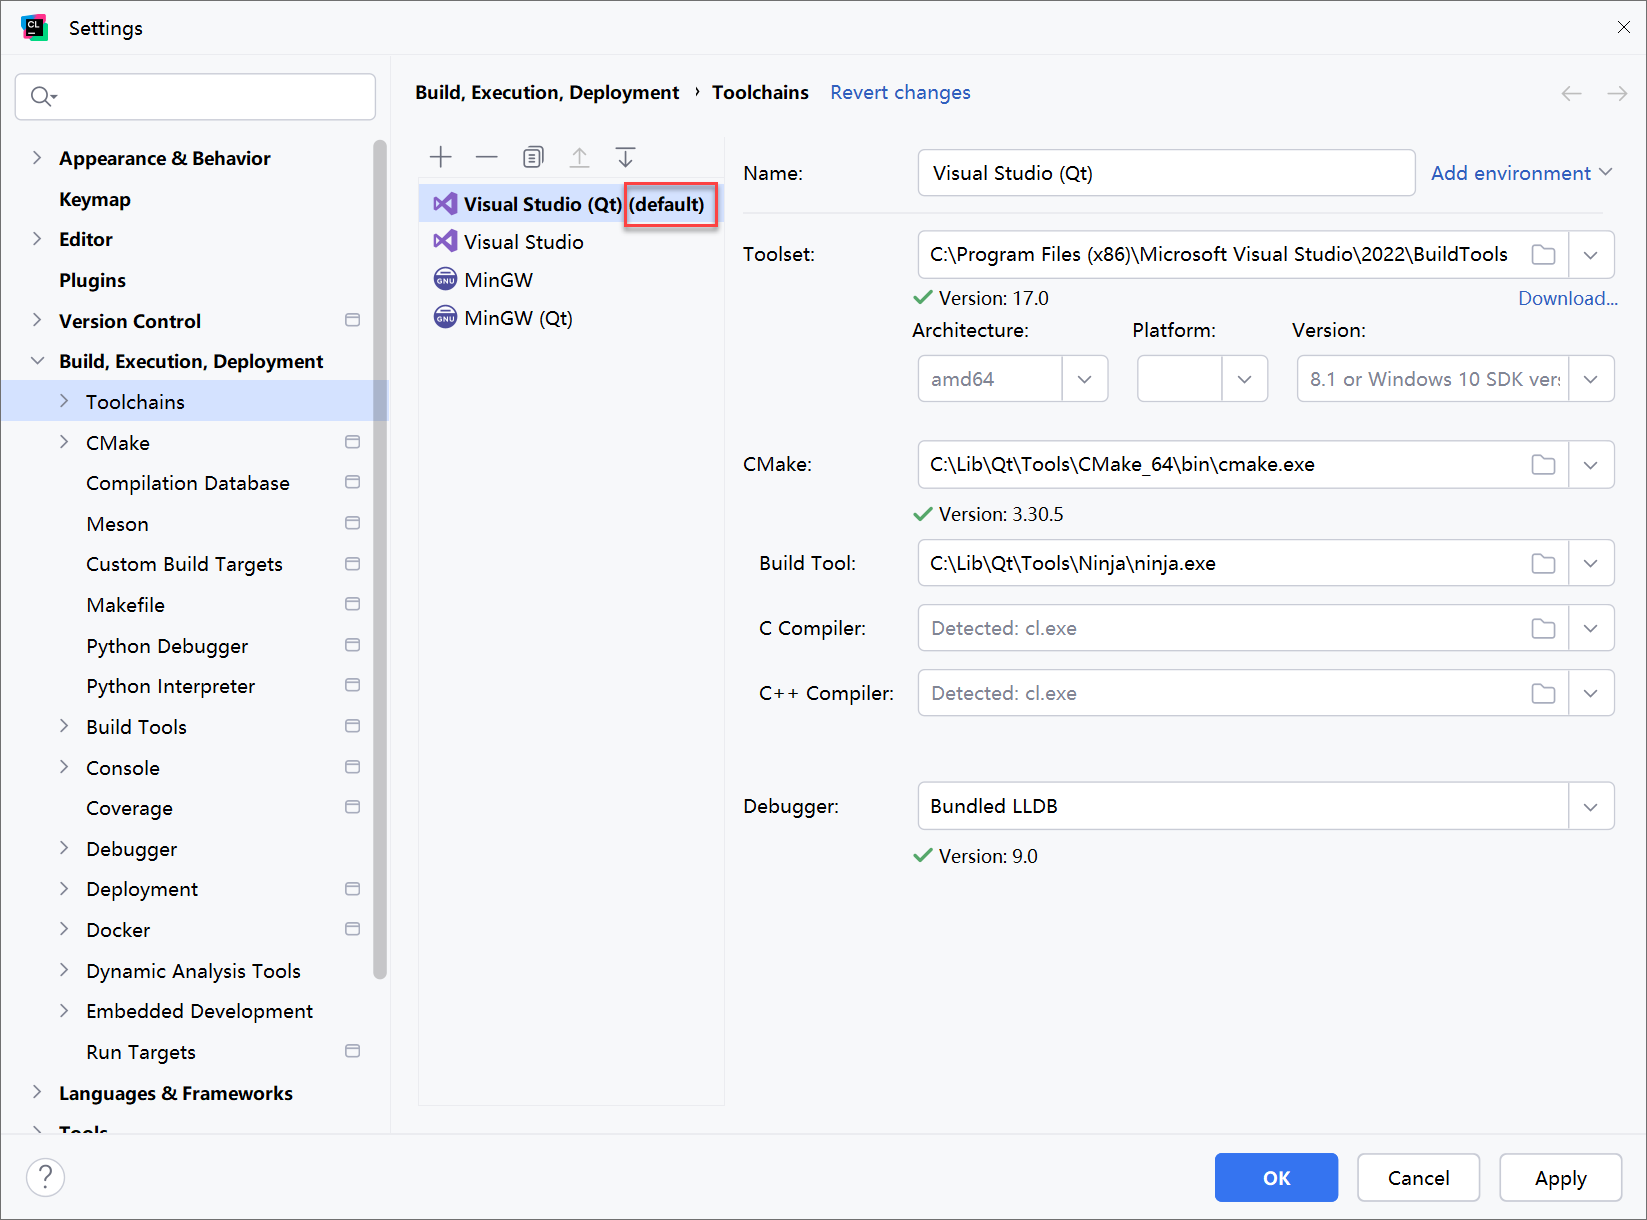The width and height of the screenshot is (1647, 1220).
Task: Open the help question mark button
Action: 46,1177
